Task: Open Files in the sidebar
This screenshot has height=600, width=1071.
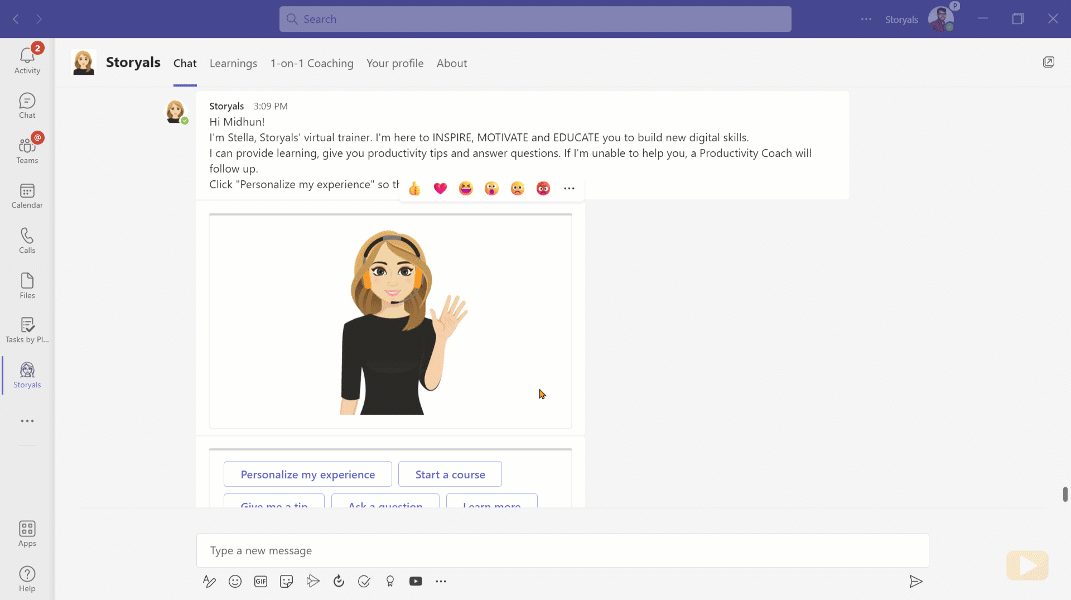Action: (27, 286)
